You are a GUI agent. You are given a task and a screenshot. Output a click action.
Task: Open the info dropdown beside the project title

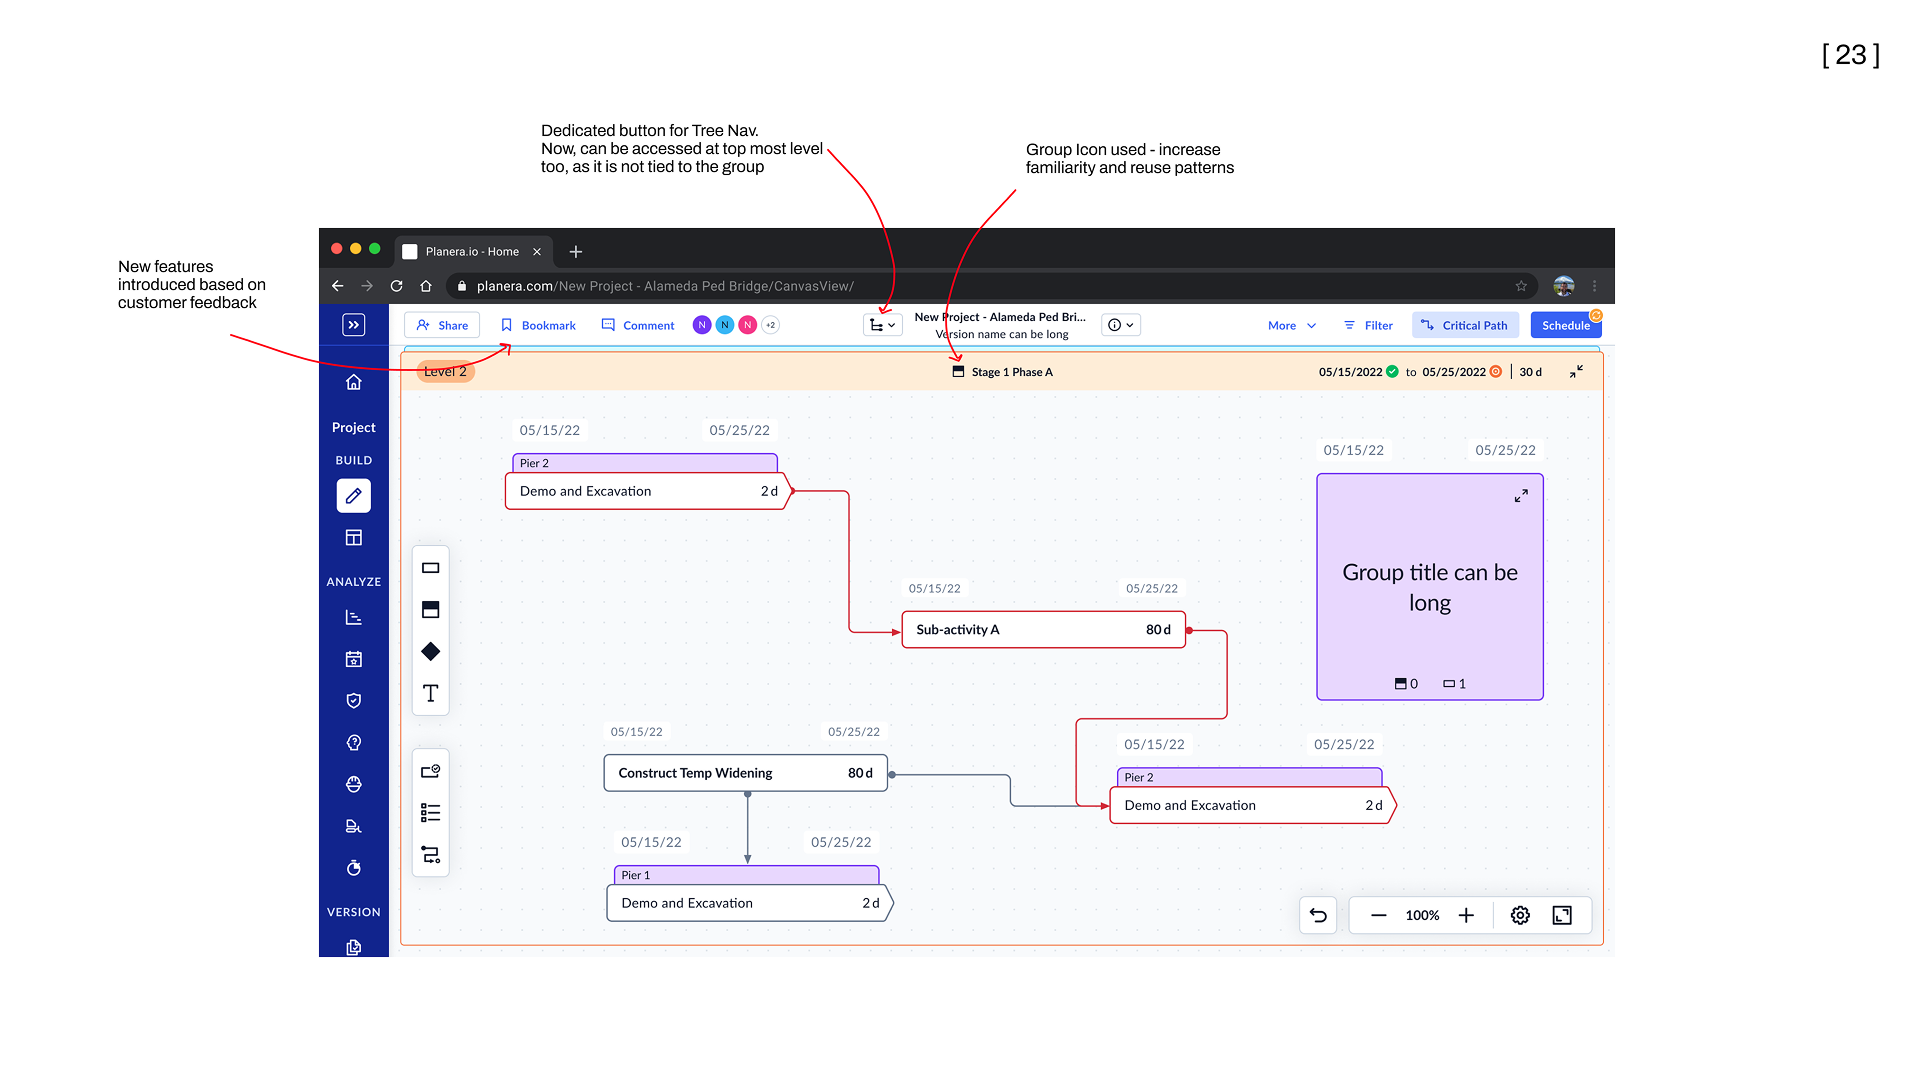pos(1121,325)
